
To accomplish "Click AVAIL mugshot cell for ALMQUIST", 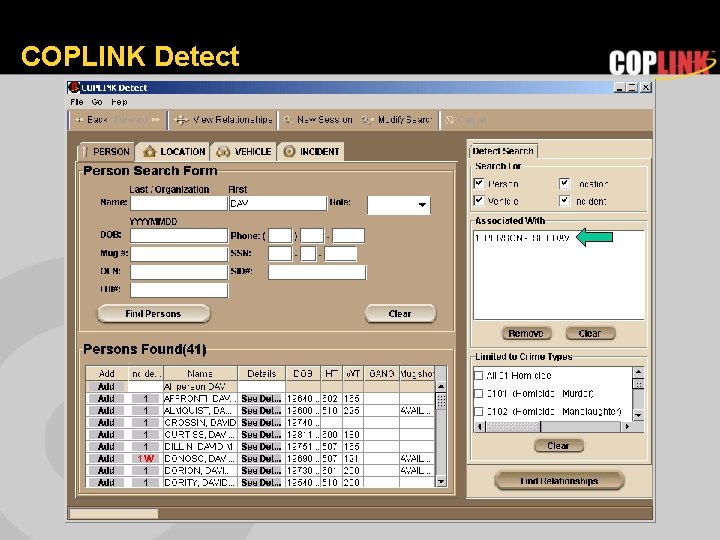I will (416, 411).
